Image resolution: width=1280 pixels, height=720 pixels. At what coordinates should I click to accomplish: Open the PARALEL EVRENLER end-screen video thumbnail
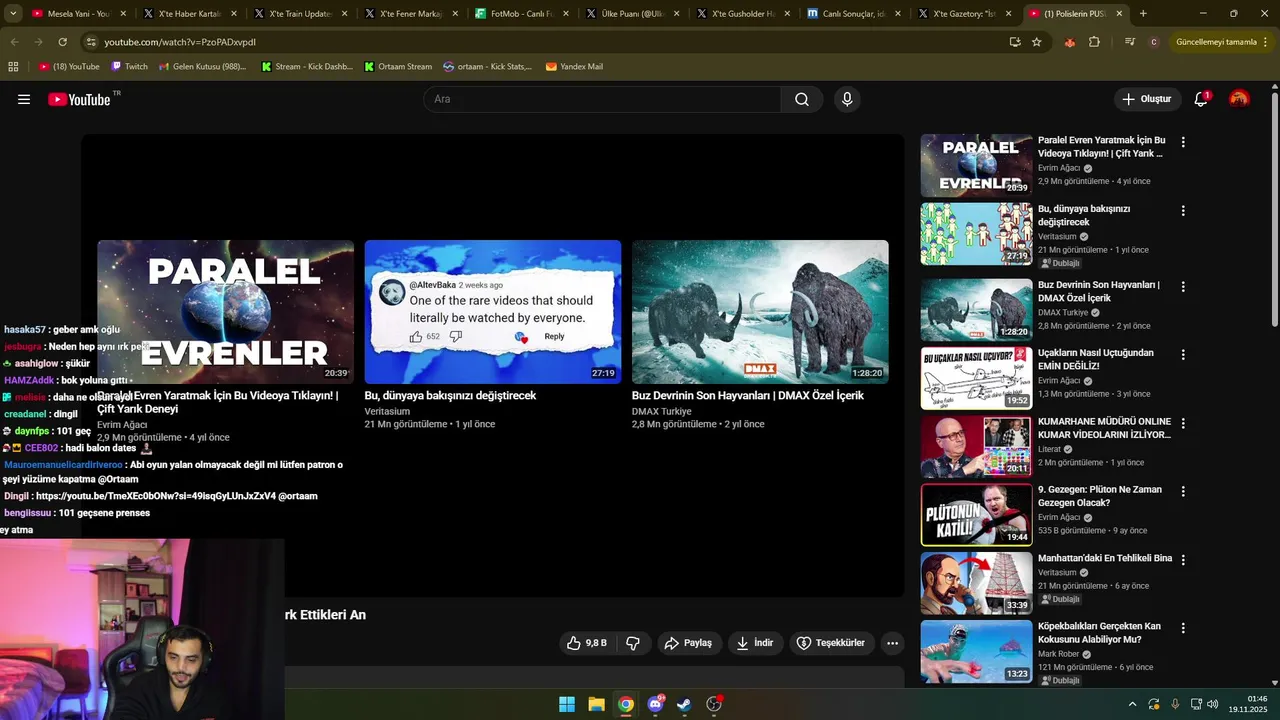(225, 311)
